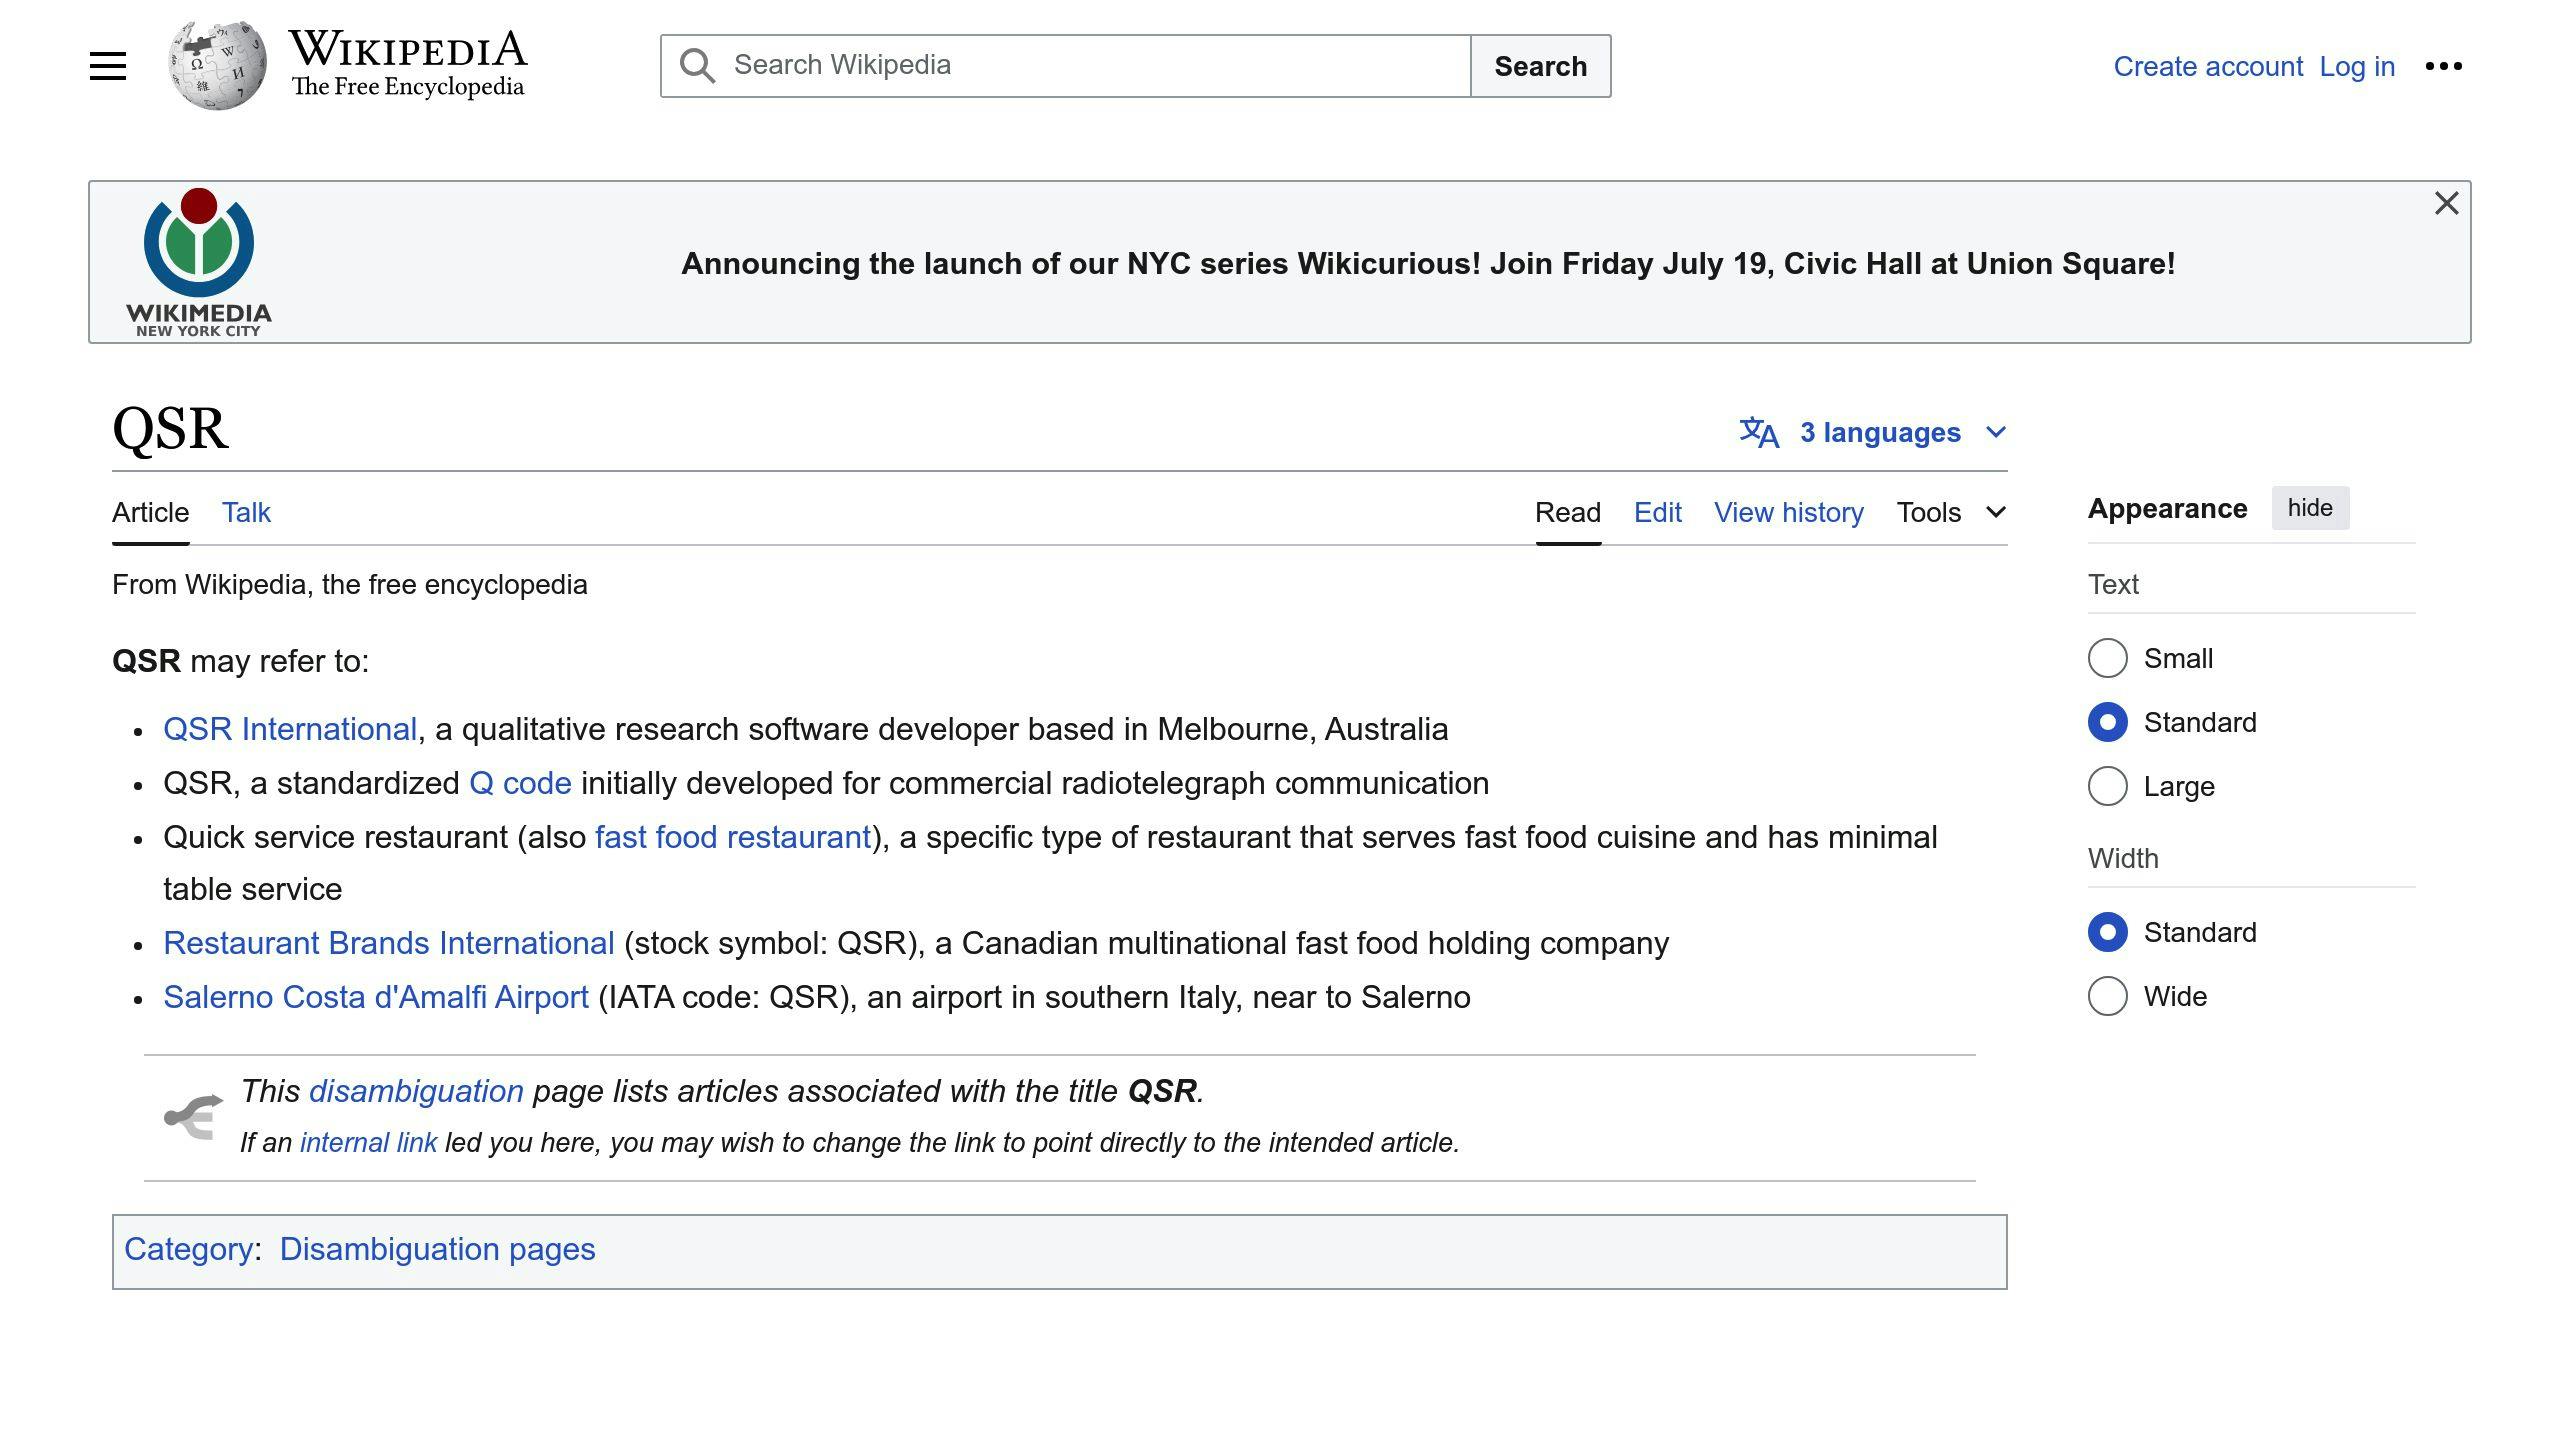
Task: Open the Q code link
Action: click(520, 783)
